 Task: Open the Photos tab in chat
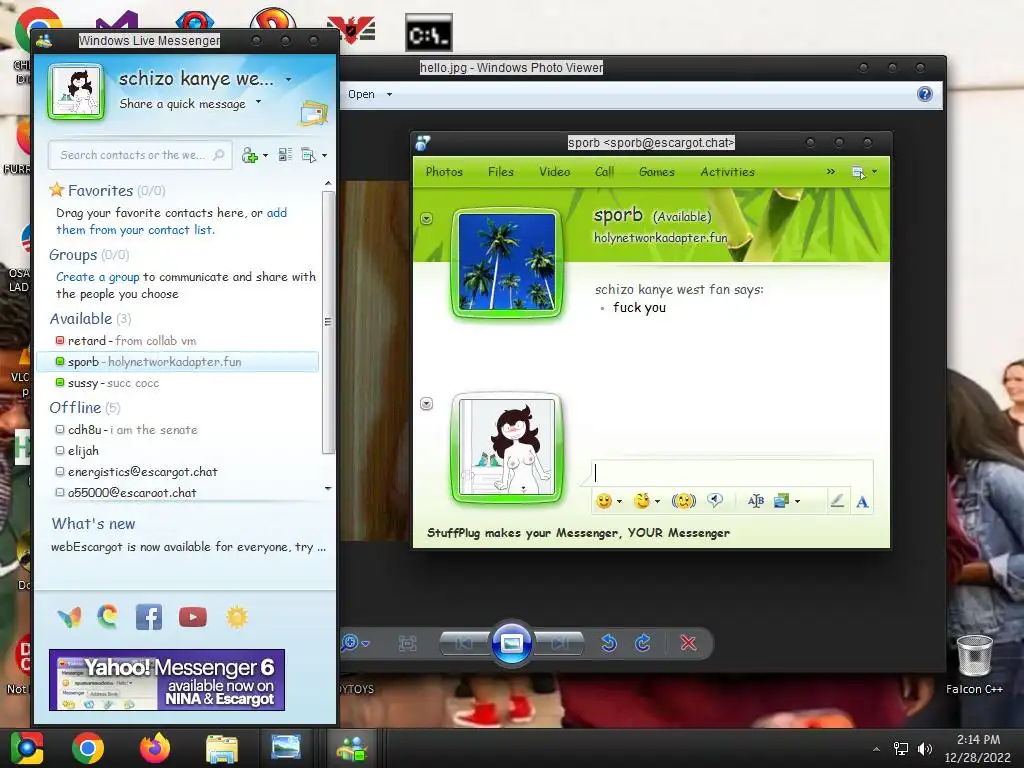pyautogui.click(x=444, y=172)
